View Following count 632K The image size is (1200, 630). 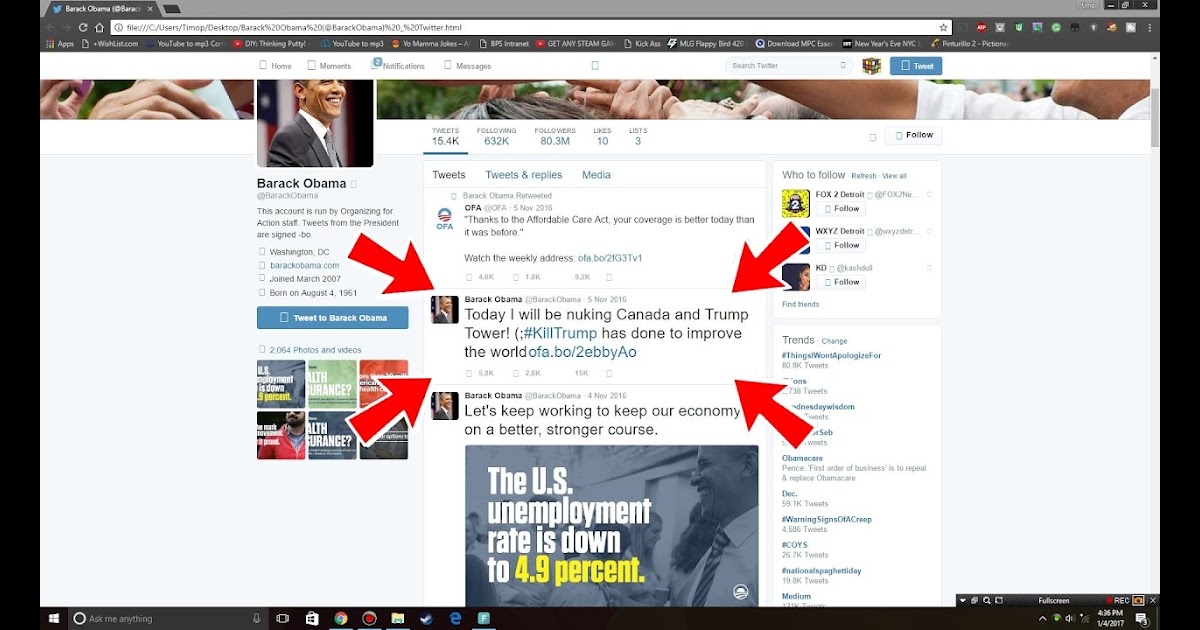[496, 136]
